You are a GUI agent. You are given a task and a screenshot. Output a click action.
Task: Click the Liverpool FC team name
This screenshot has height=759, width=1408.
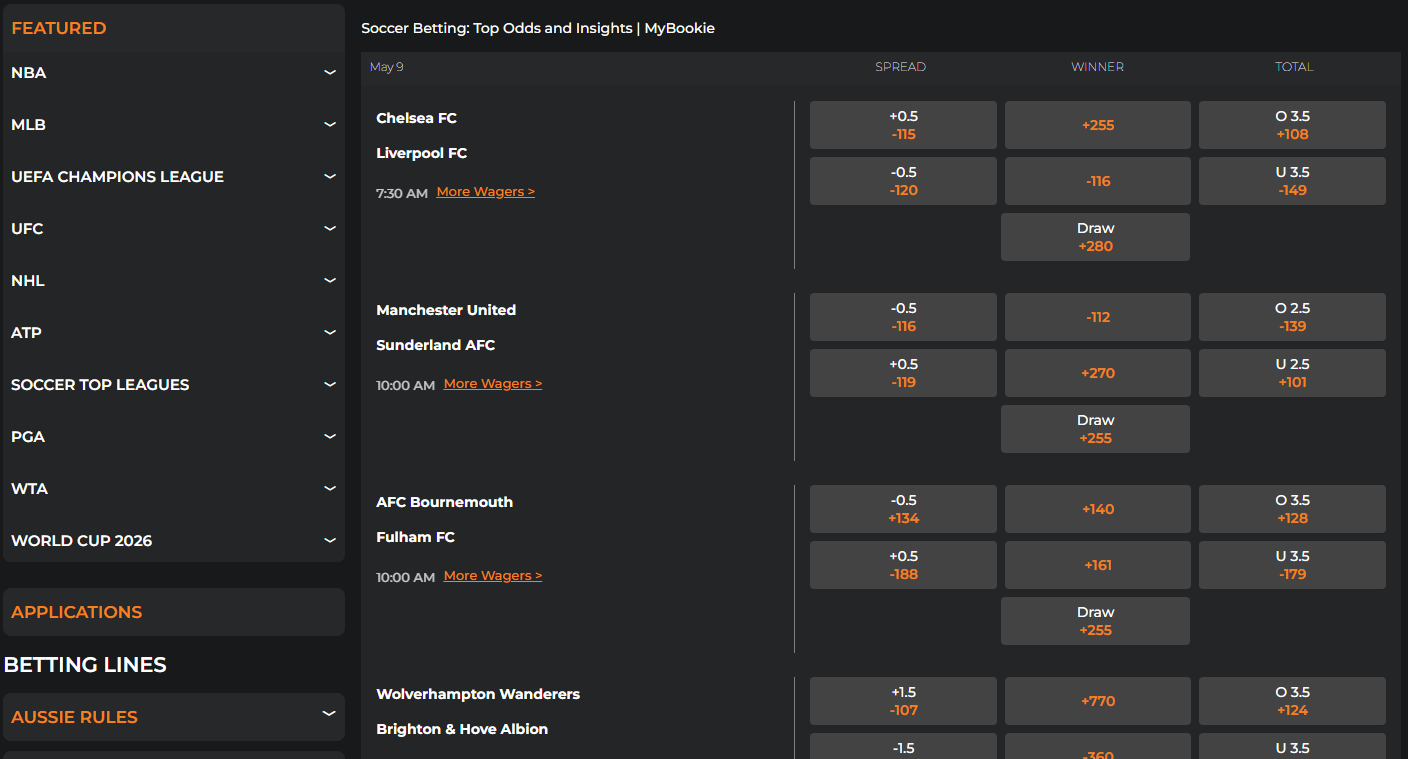coord(421,153)
